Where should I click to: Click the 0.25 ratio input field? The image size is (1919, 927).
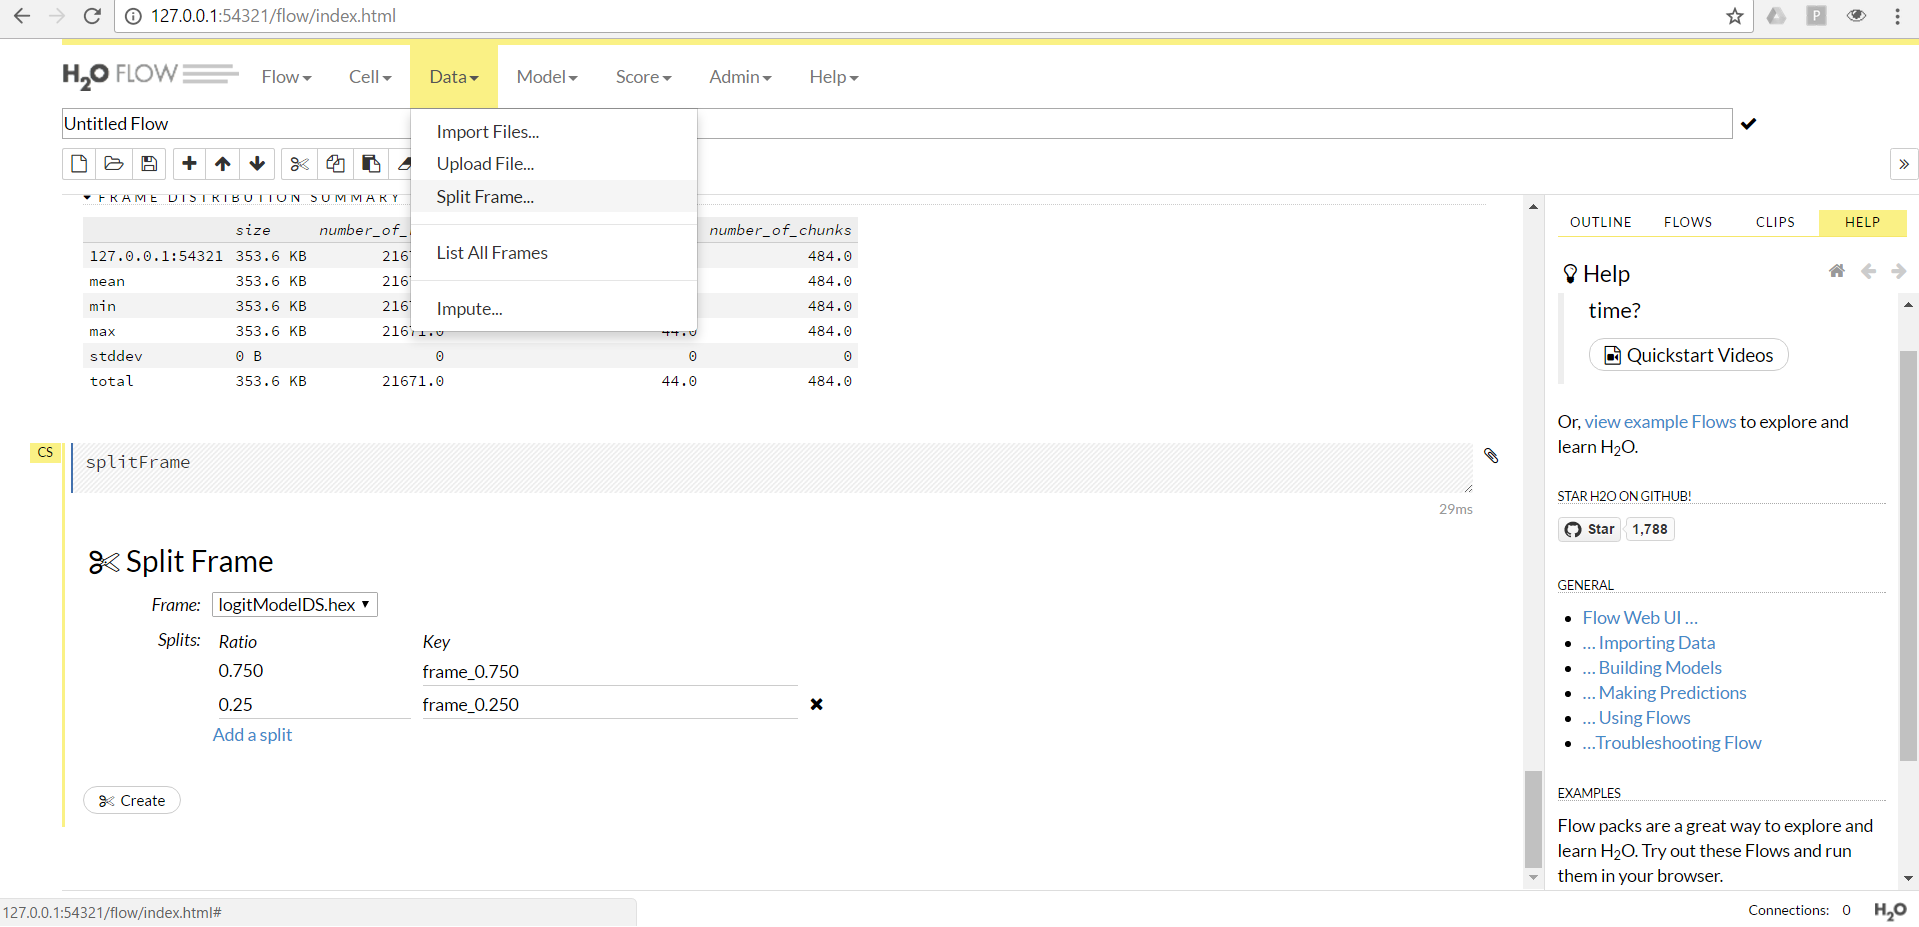[x=312, y=705]
